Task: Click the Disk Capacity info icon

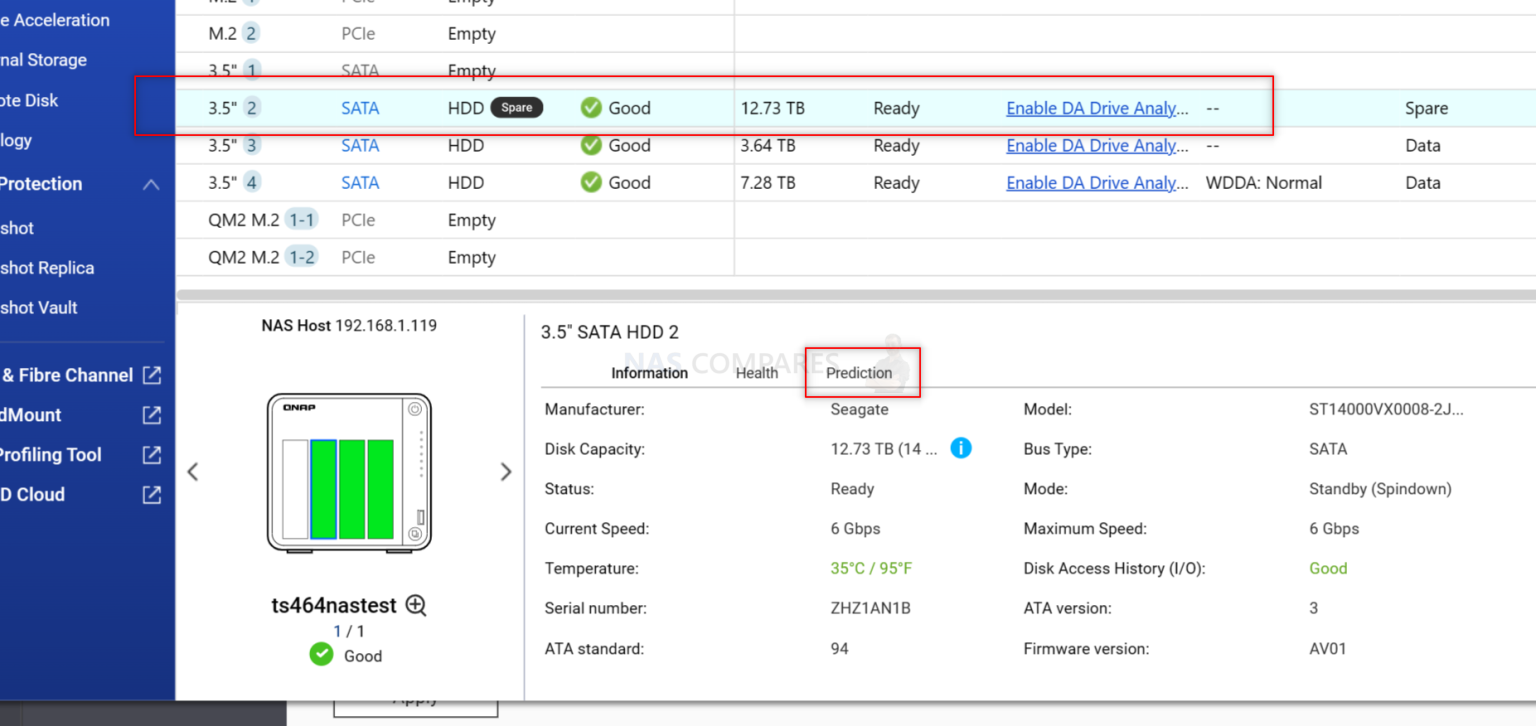Action: (x=961, y=448)
